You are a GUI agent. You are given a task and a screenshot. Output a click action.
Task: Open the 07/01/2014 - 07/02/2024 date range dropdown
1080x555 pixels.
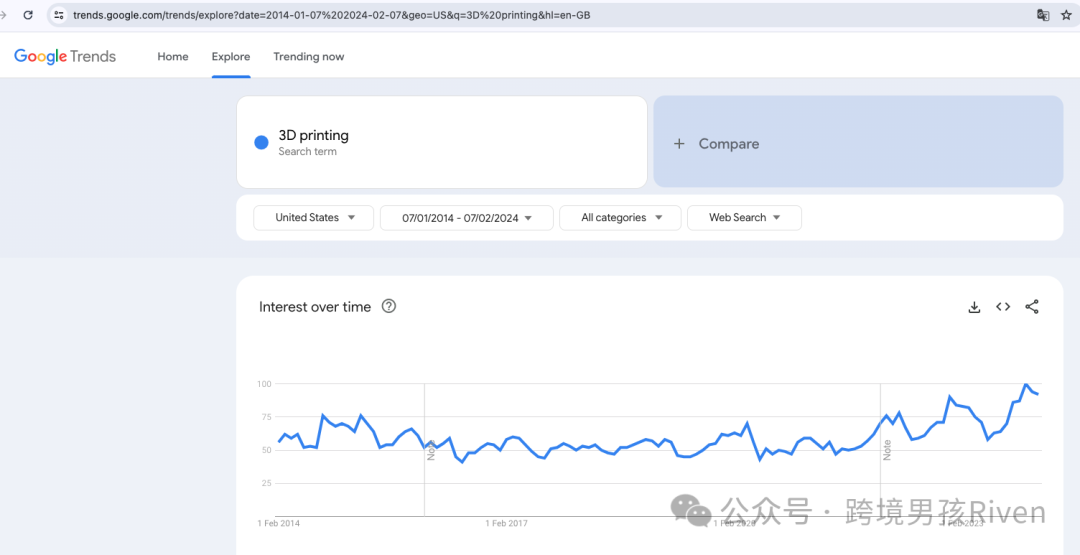click(x=466, y=218)
